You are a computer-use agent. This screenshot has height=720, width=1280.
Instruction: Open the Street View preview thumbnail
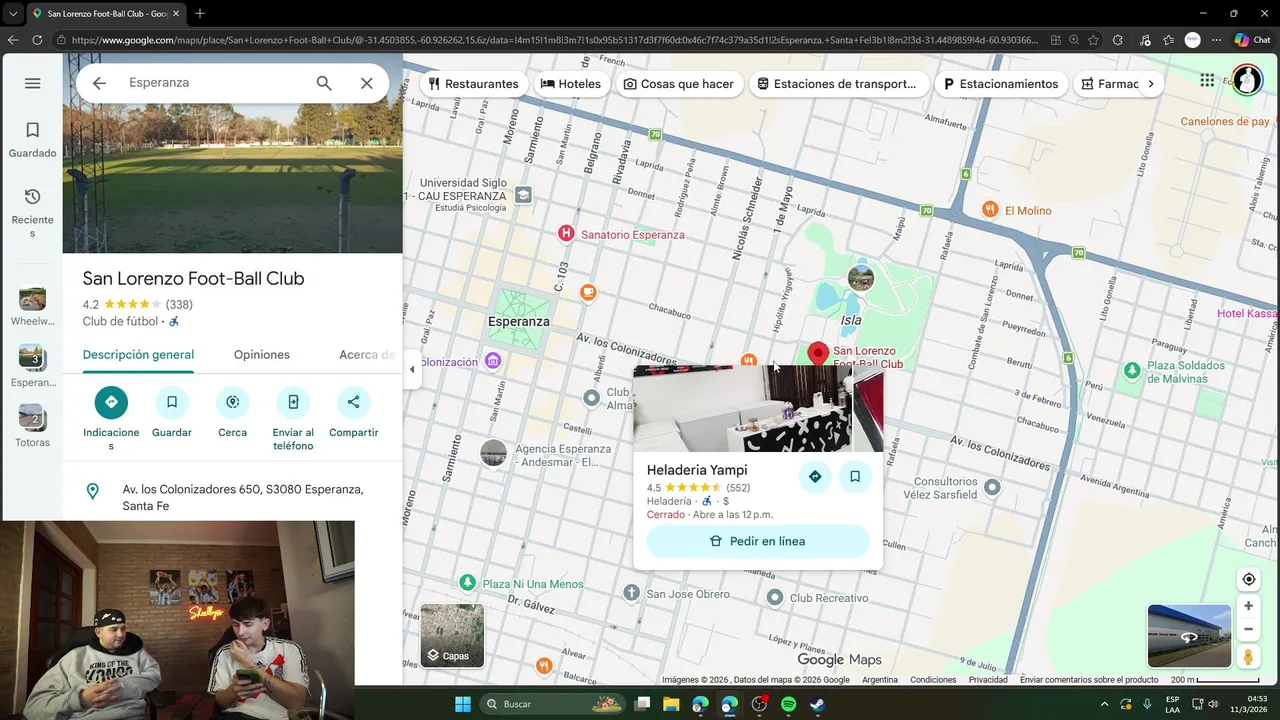1189,636
